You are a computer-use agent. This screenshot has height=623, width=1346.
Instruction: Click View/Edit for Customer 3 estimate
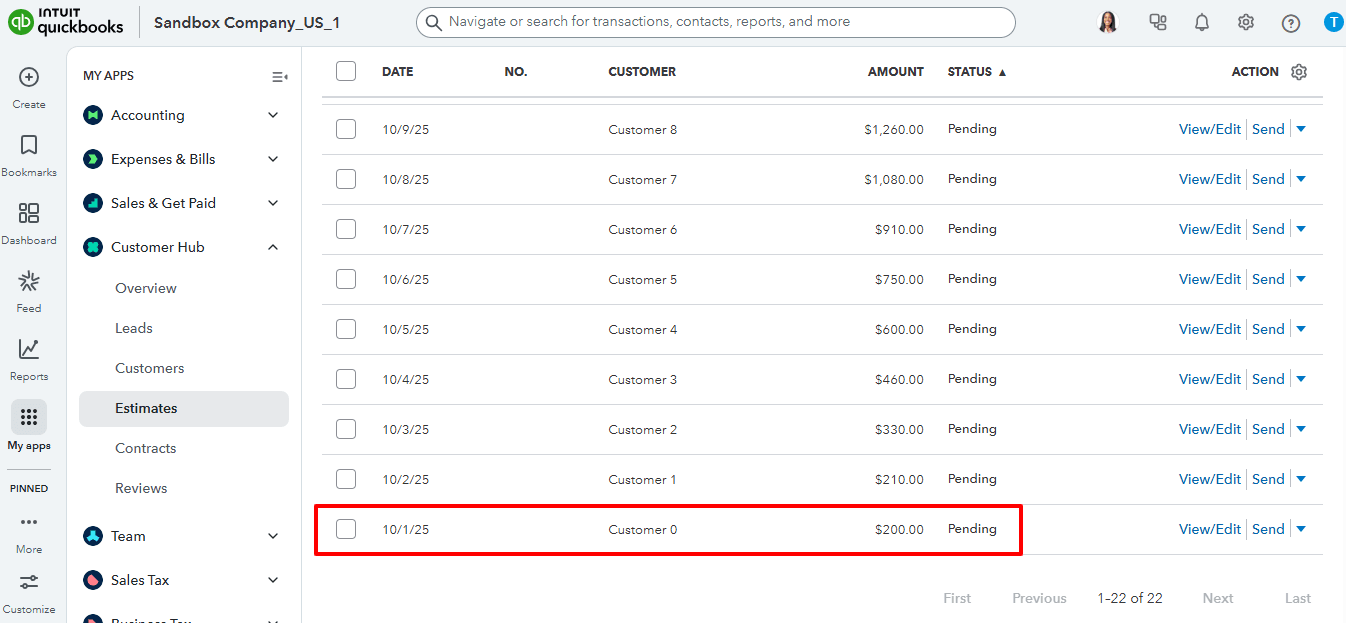(x=1209, y=379)
